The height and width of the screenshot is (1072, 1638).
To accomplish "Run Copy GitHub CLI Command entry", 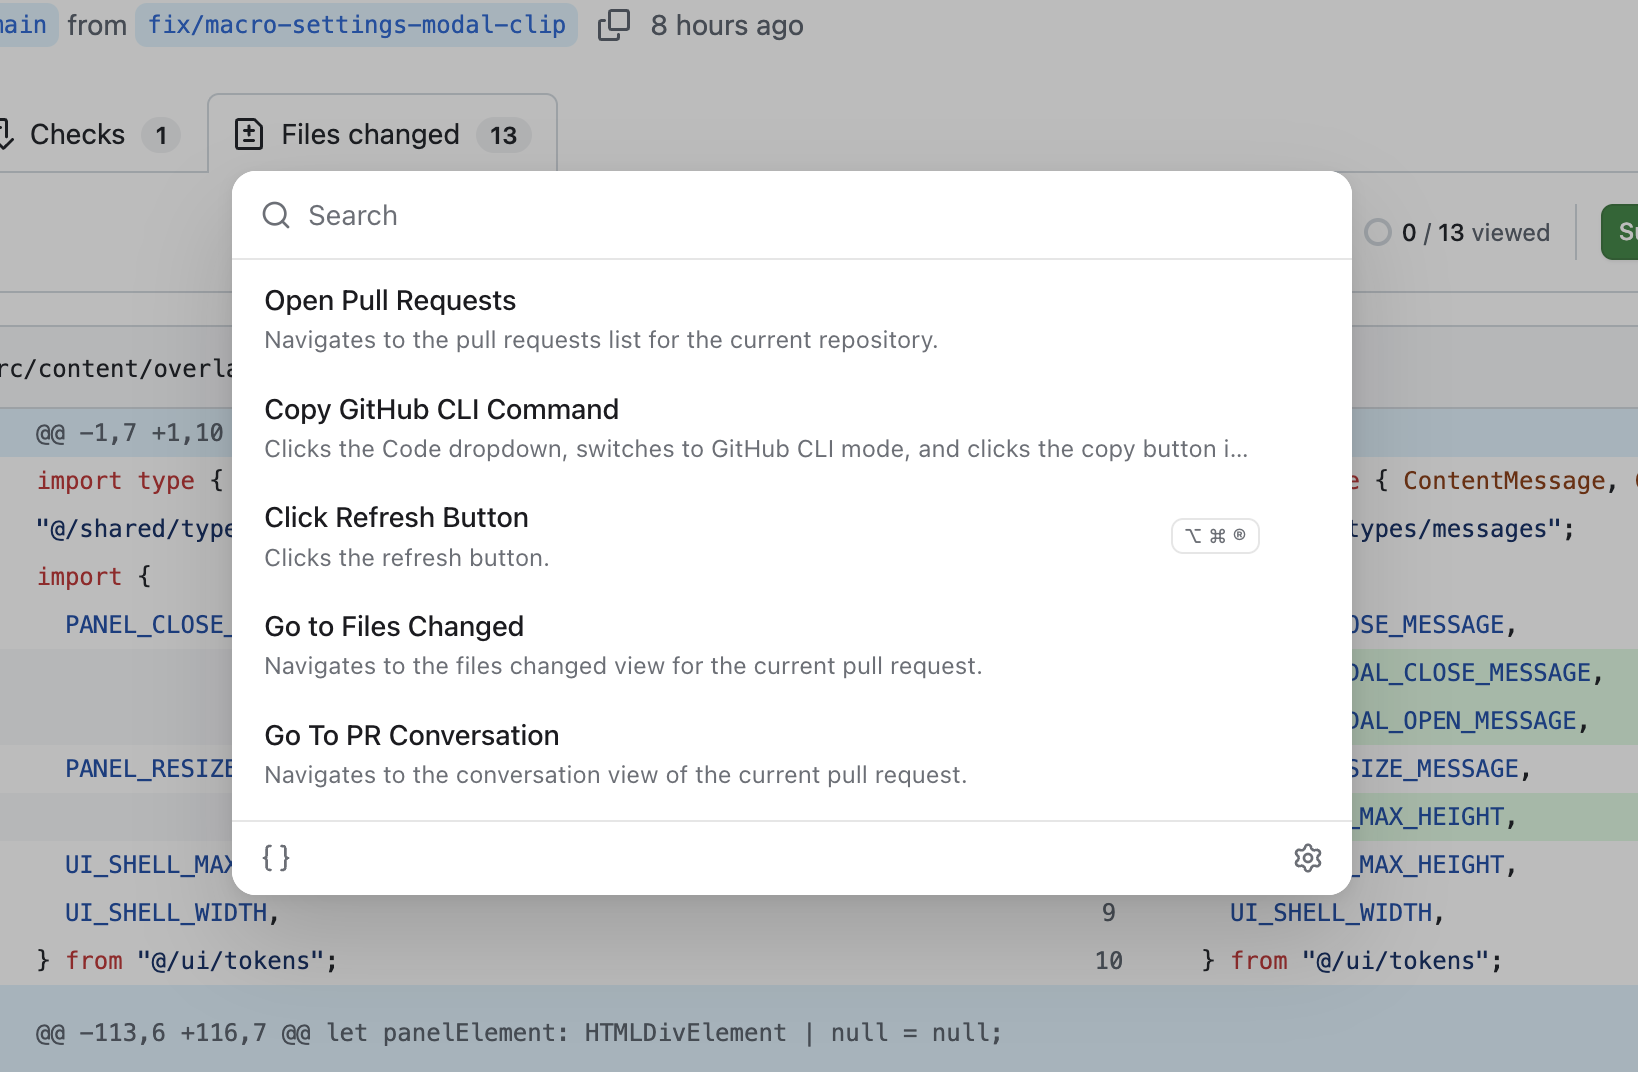I will 792,428.
